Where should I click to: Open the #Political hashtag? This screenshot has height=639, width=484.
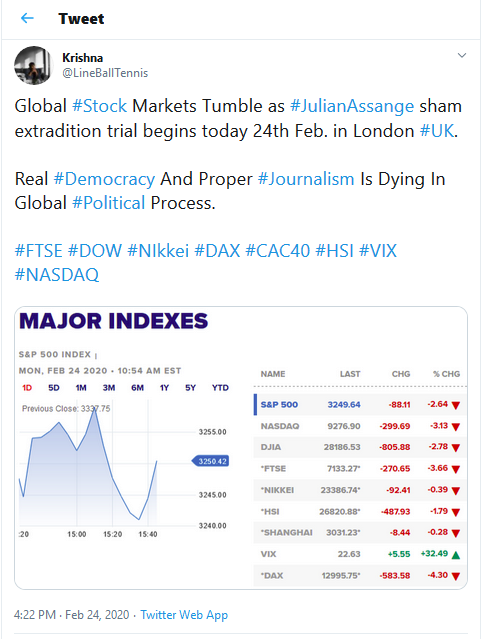pos(108,203)
